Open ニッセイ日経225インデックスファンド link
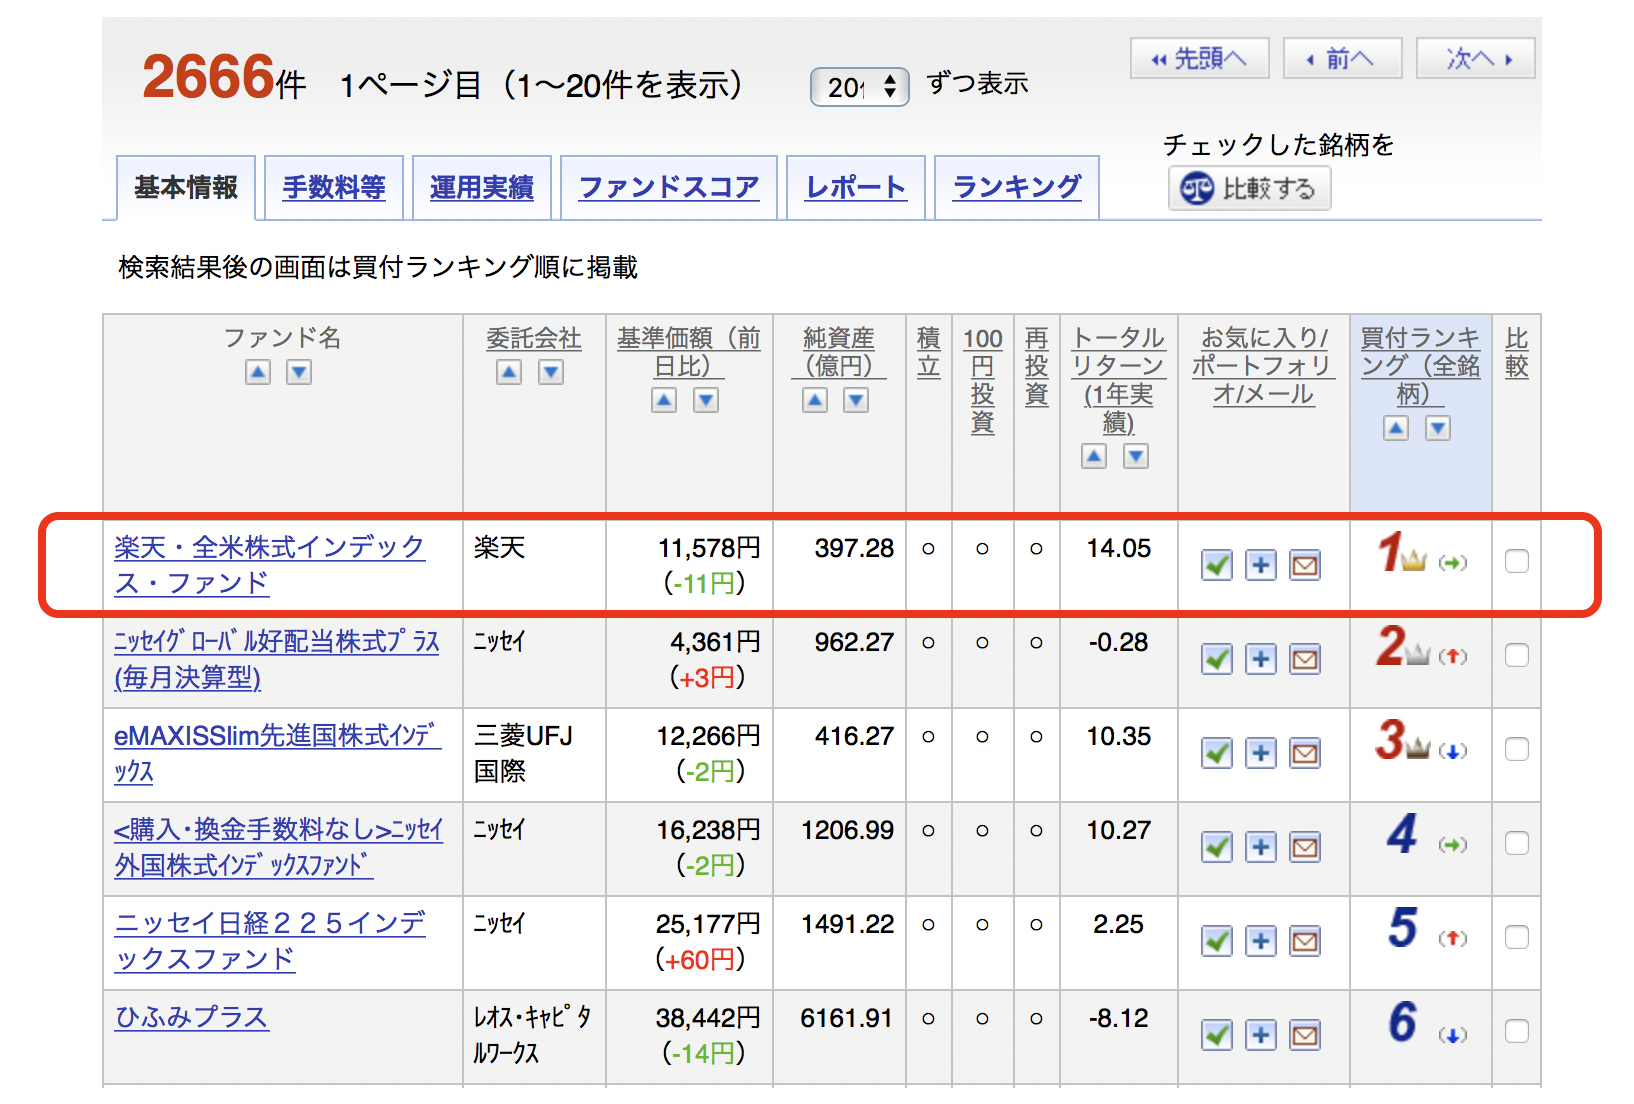 tap(270, 941)
